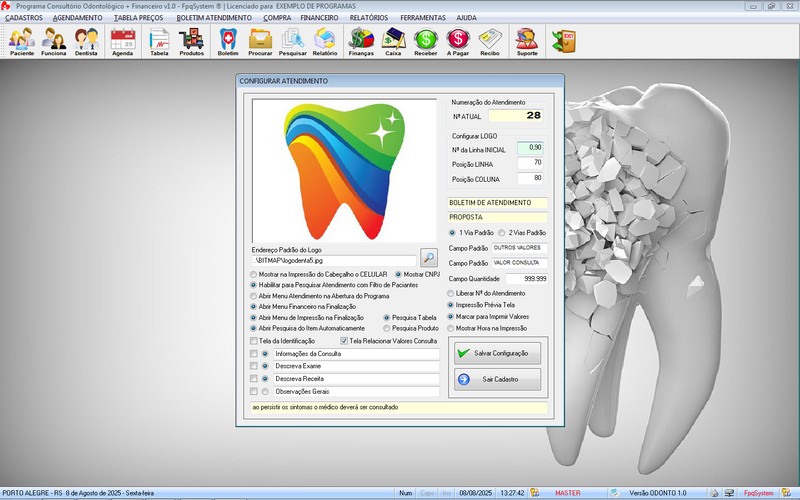Screen dimensions: 800x500
Task: Open the Paciente toolbar icon
Action: coord(22,41)
